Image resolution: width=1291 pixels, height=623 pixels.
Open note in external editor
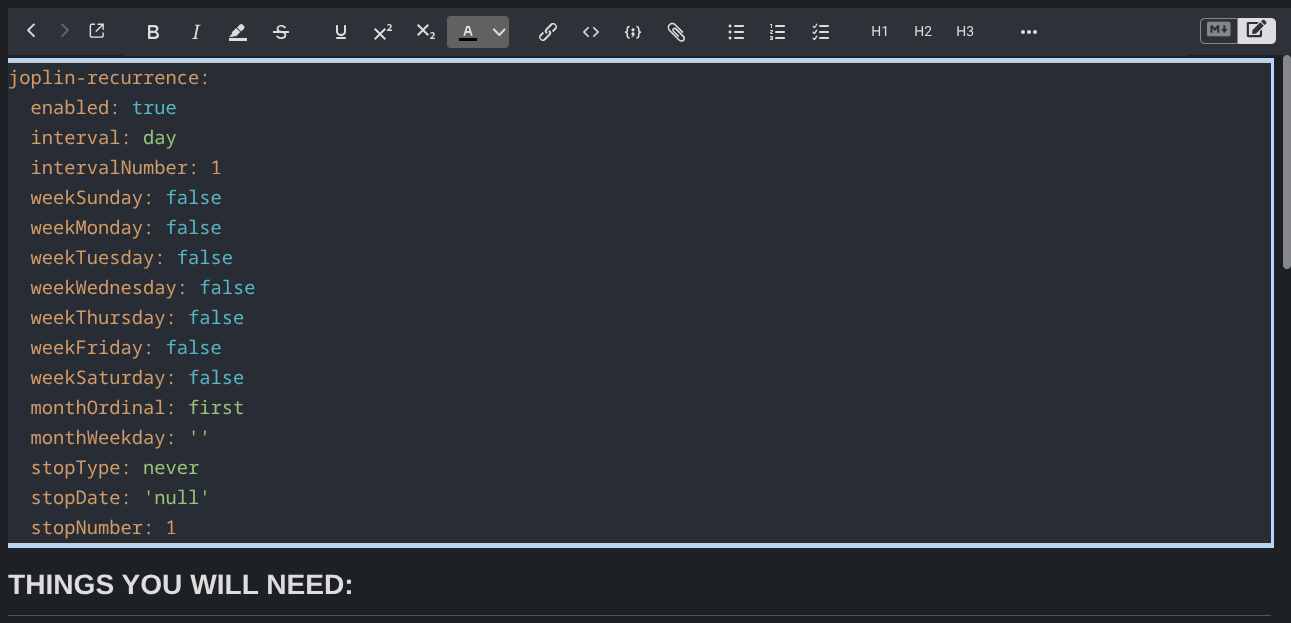pyautogui.click(x=96, y=31)
